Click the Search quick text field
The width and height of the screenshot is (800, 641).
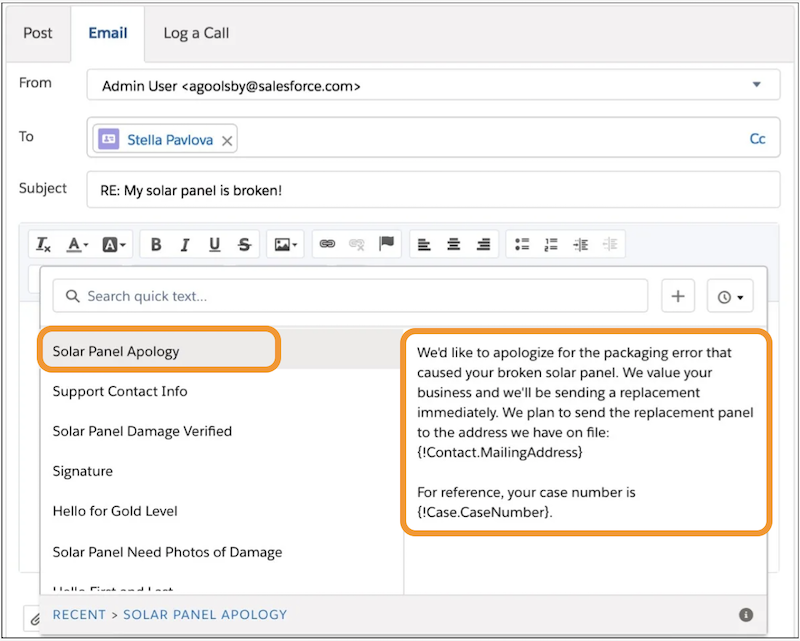350,297
